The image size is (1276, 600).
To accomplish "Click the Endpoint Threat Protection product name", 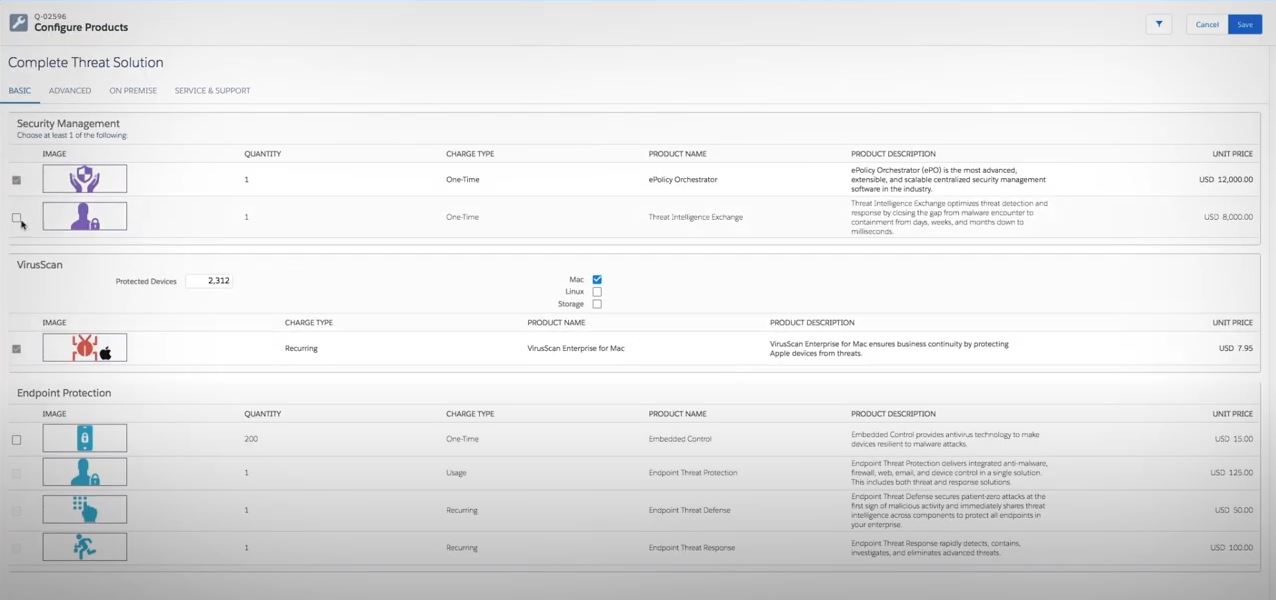I will click(x=693, y=473).
